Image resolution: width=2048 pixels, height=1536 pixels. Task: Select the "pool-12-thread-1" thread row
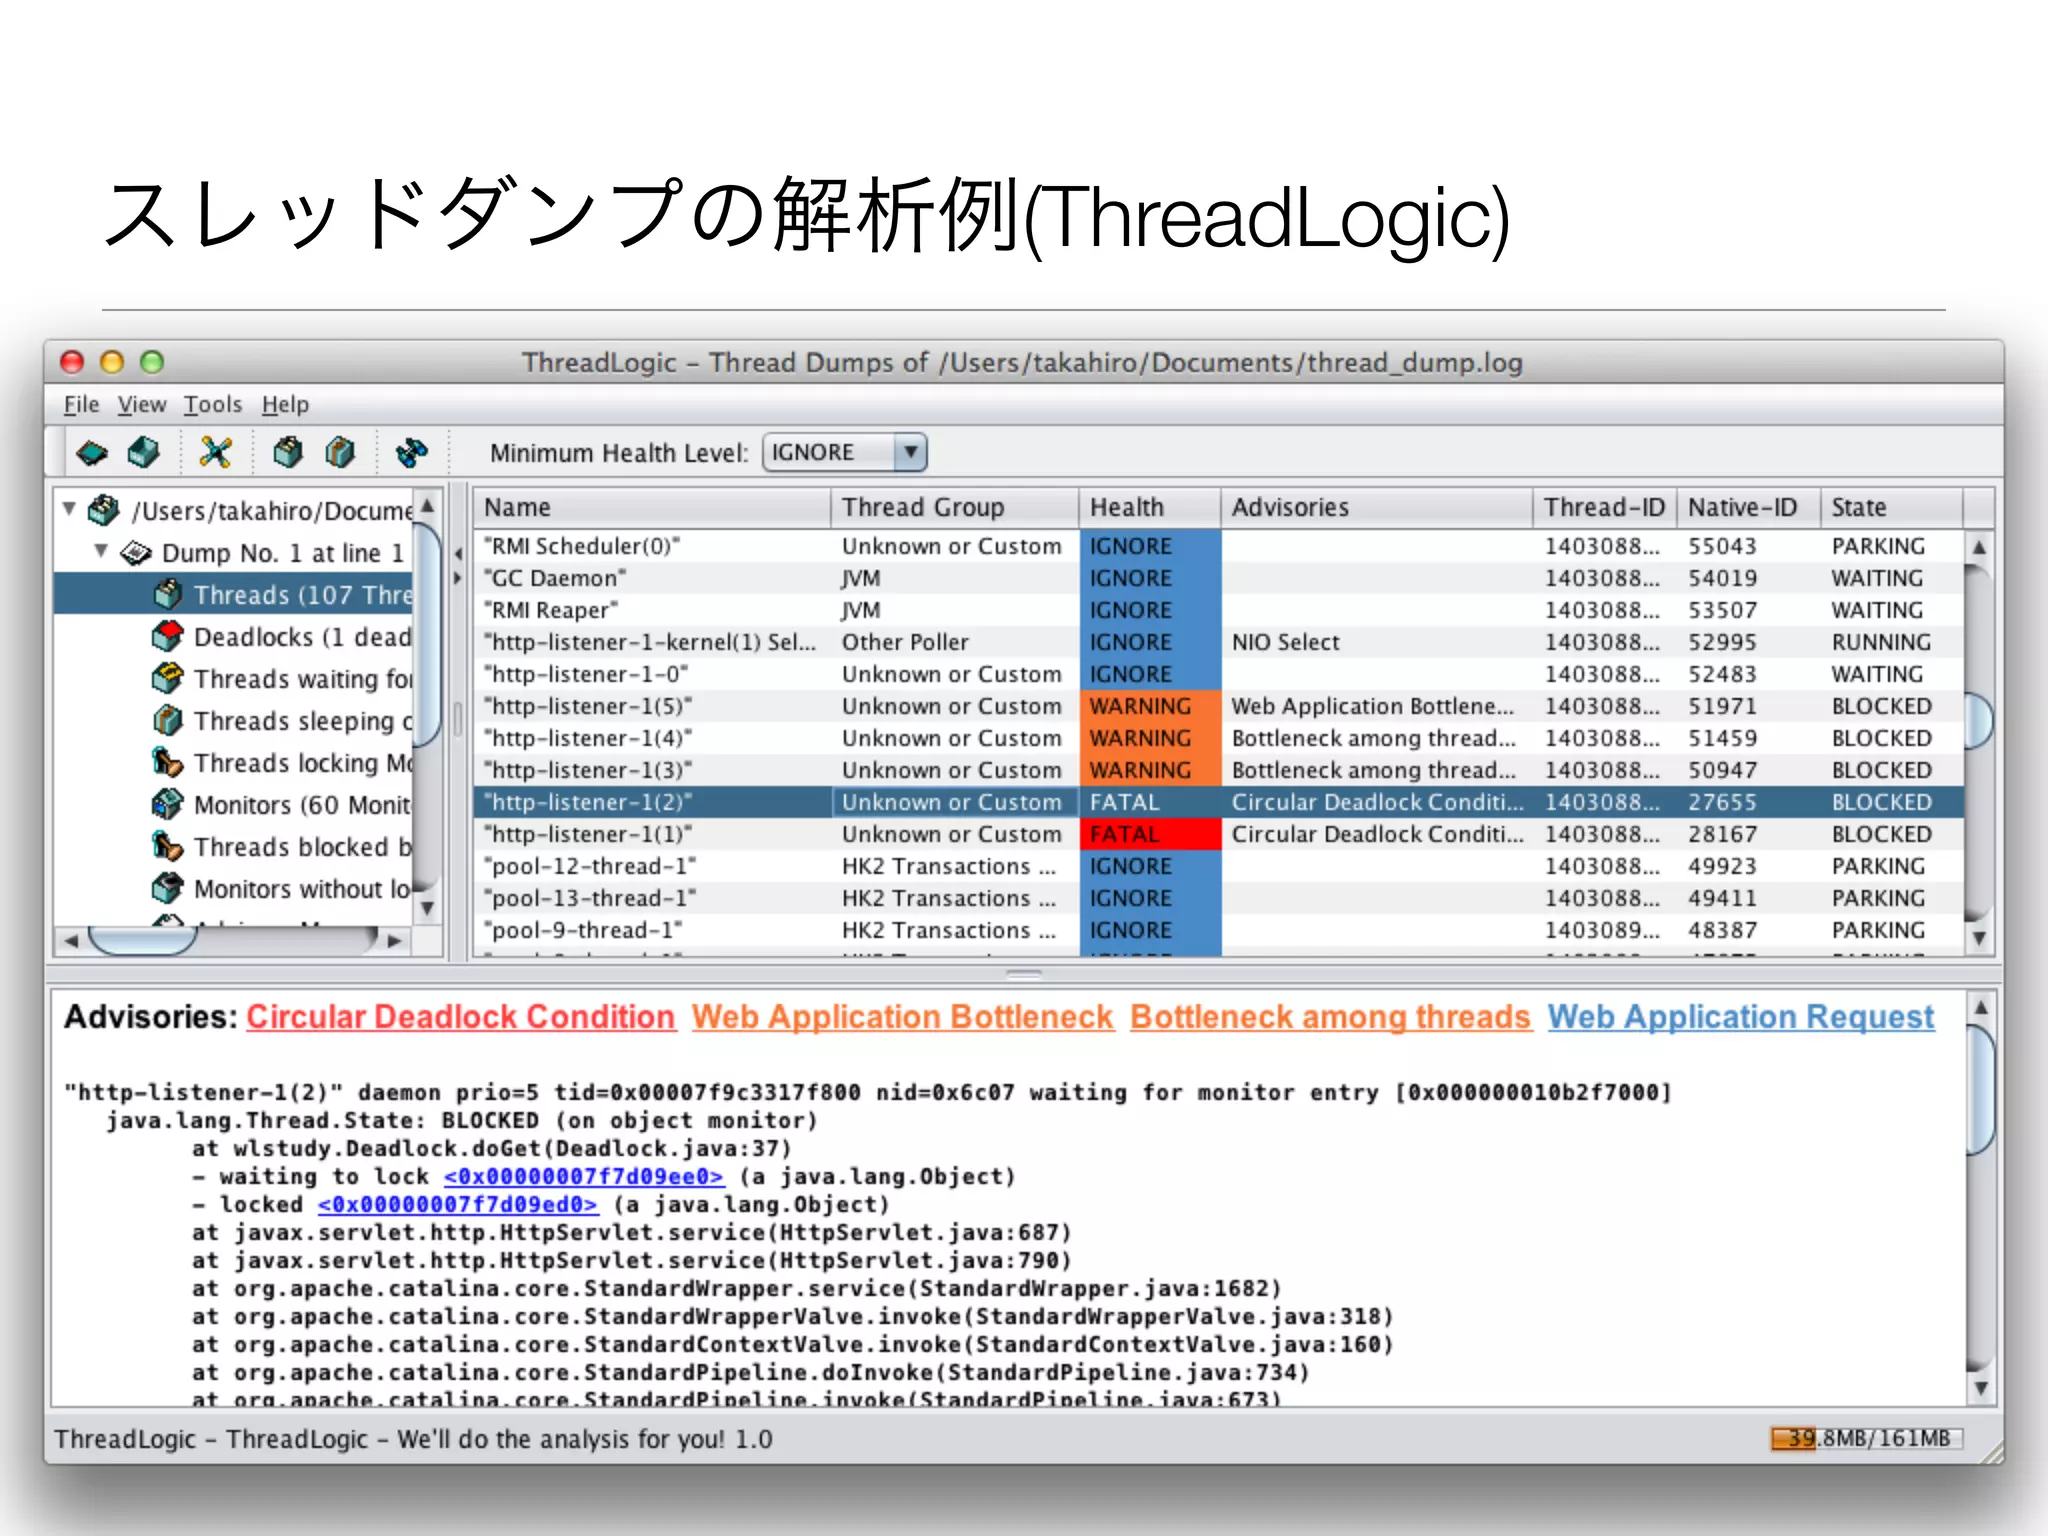coord(1219,866)
